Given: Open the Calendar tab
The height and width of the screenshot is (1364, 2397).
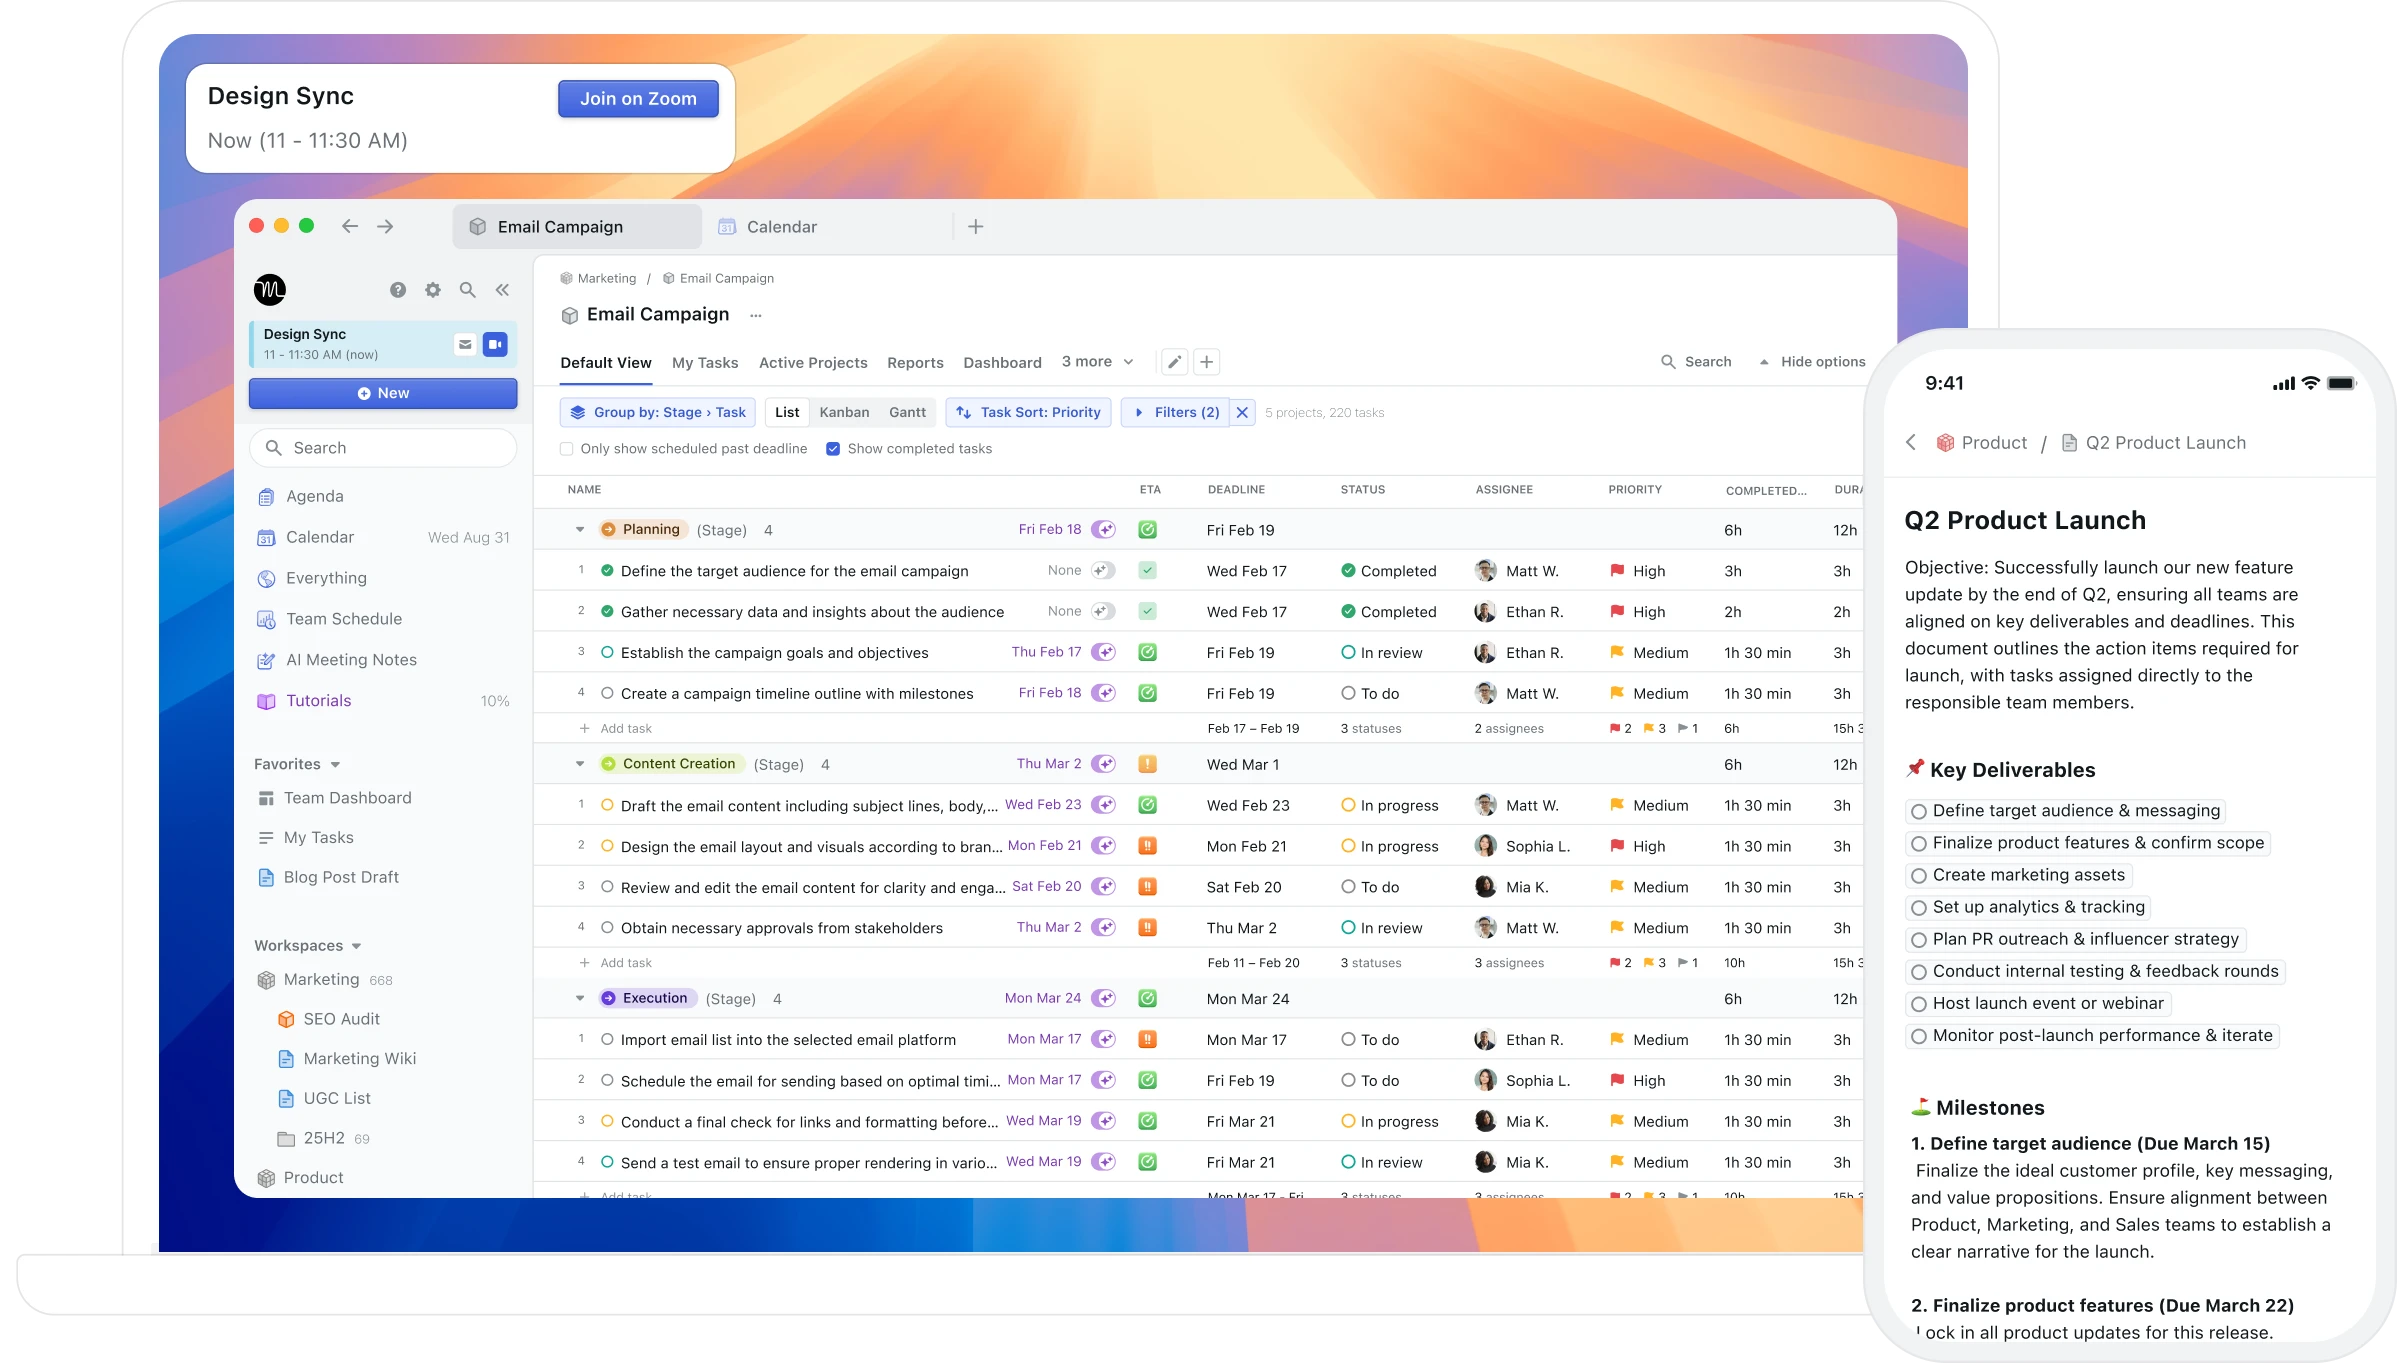Looking at the screenshot, I should tap(781, 227).
